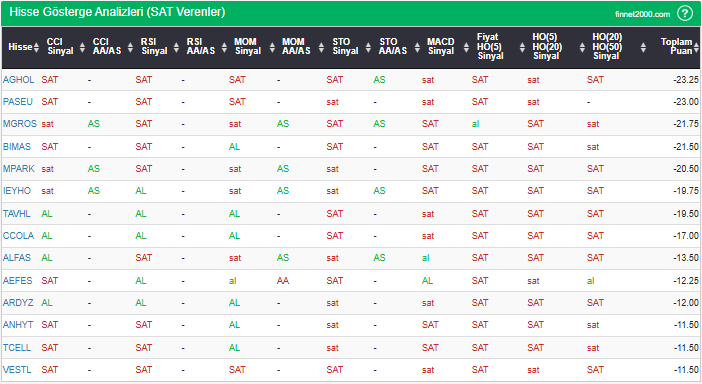Image resolution: width=702 pixels, height=384 pixels.
Task: Click the HO(5) HO(20) Sinyal column header
Action: point(547,47)
